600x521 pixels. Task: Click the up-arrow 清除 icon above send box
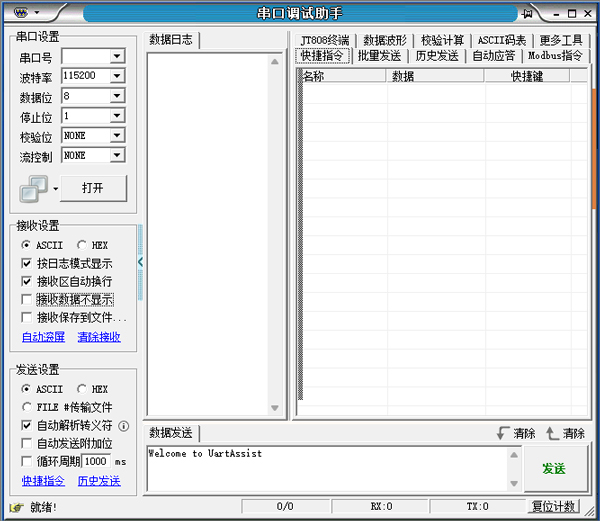pos(551,433)
